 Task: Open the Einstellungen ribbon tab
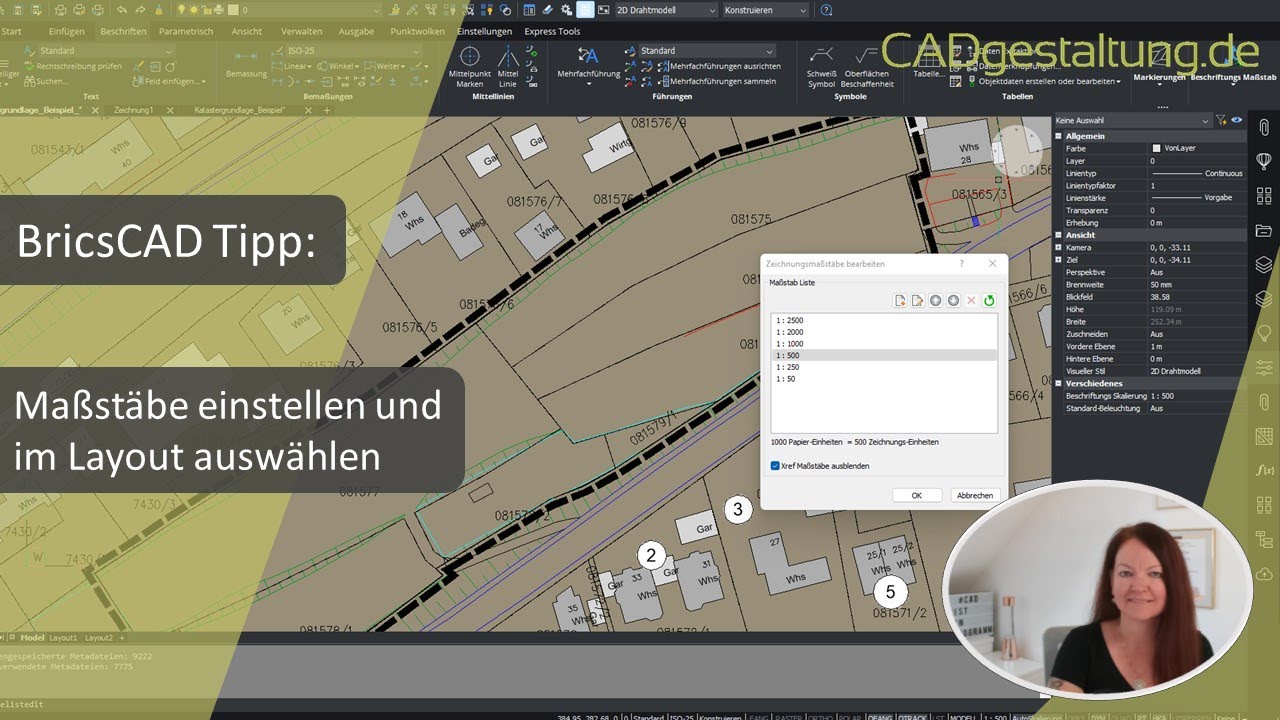484,31
